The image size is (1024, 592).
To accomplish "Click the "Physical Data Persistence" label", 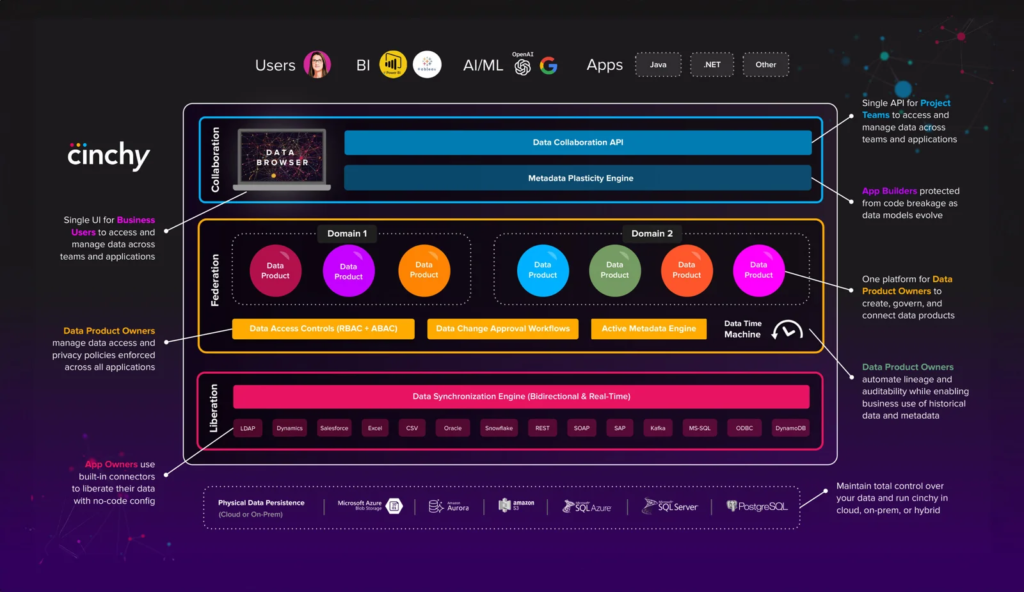I will [x=261, y=502].
